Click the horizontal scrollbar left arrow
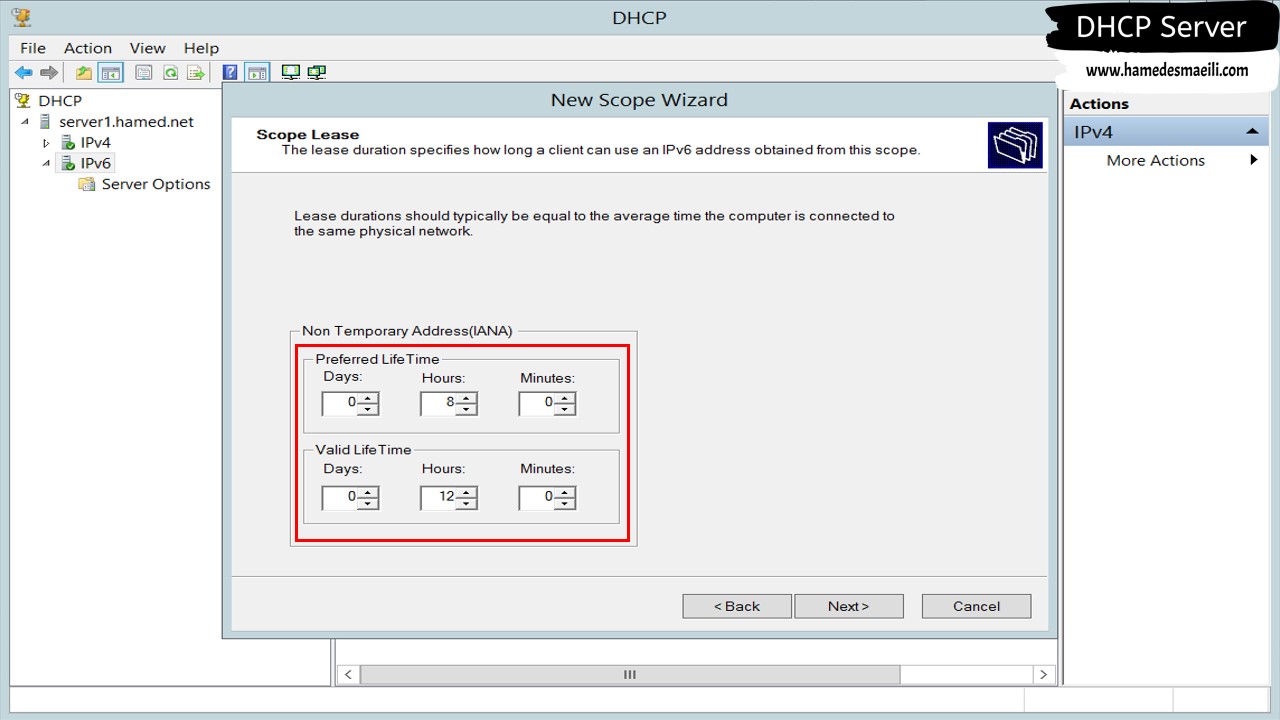The height and width of the screenshot is (720, 1280). 348,675
